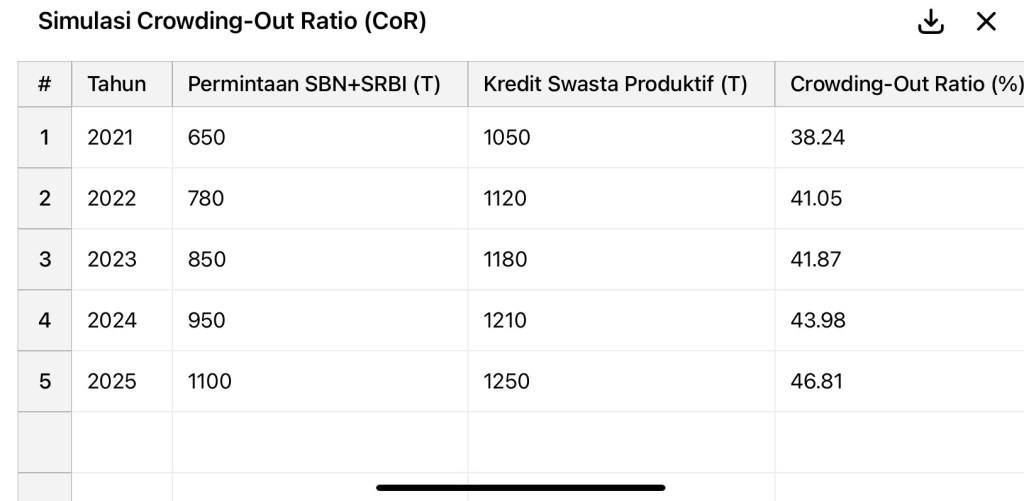The image size is (1024, 501).
Task: Select the ratio cell 46.81
Action: click(817, 381)
